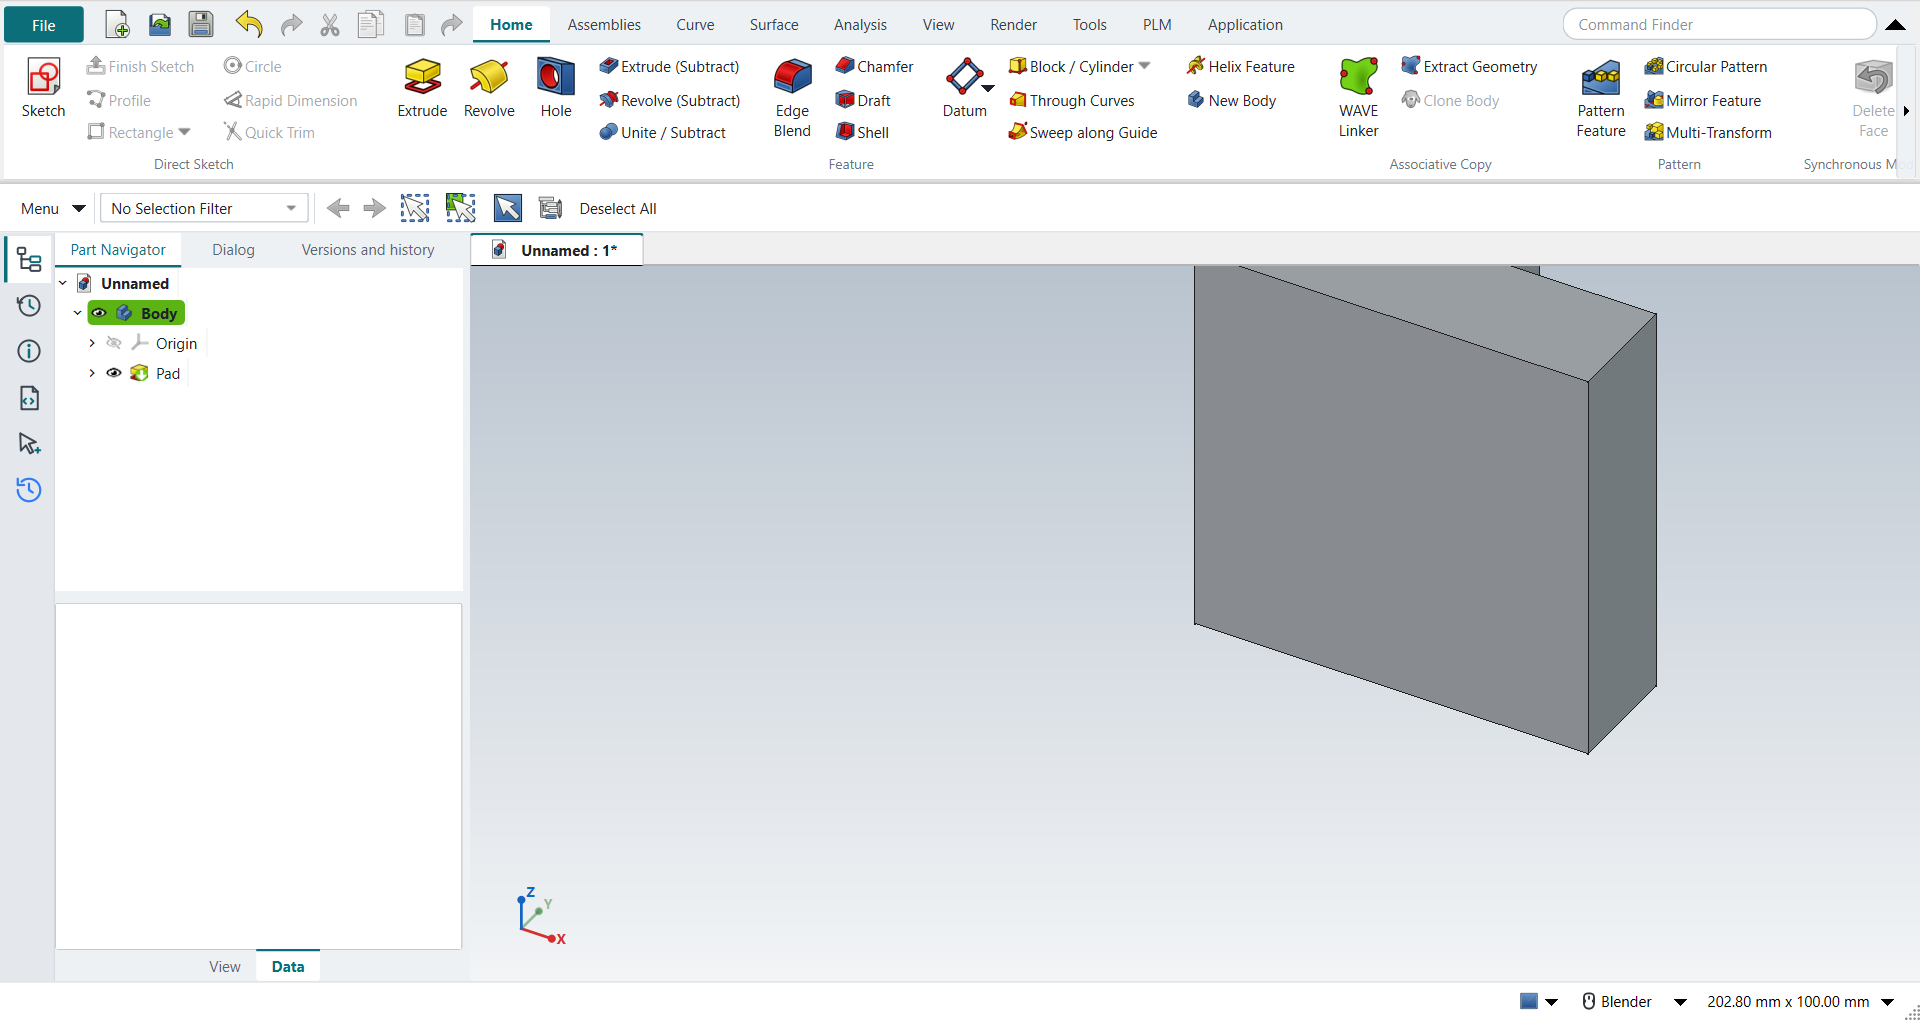Screen dimensions: 1920x1020
Task: Click Mirror Feature tool
Action: tap(1703, 100)
